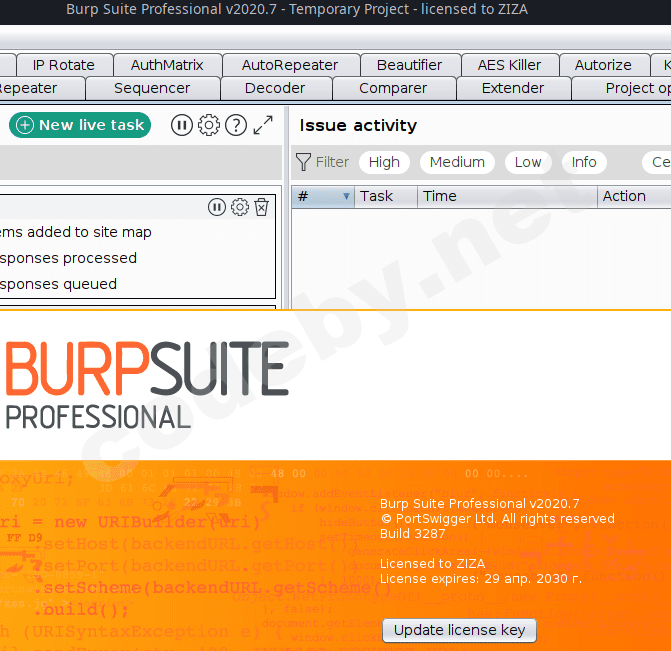Open the Sequencer tab
Viewport: 671px width, 651px height.
(152, 88)
